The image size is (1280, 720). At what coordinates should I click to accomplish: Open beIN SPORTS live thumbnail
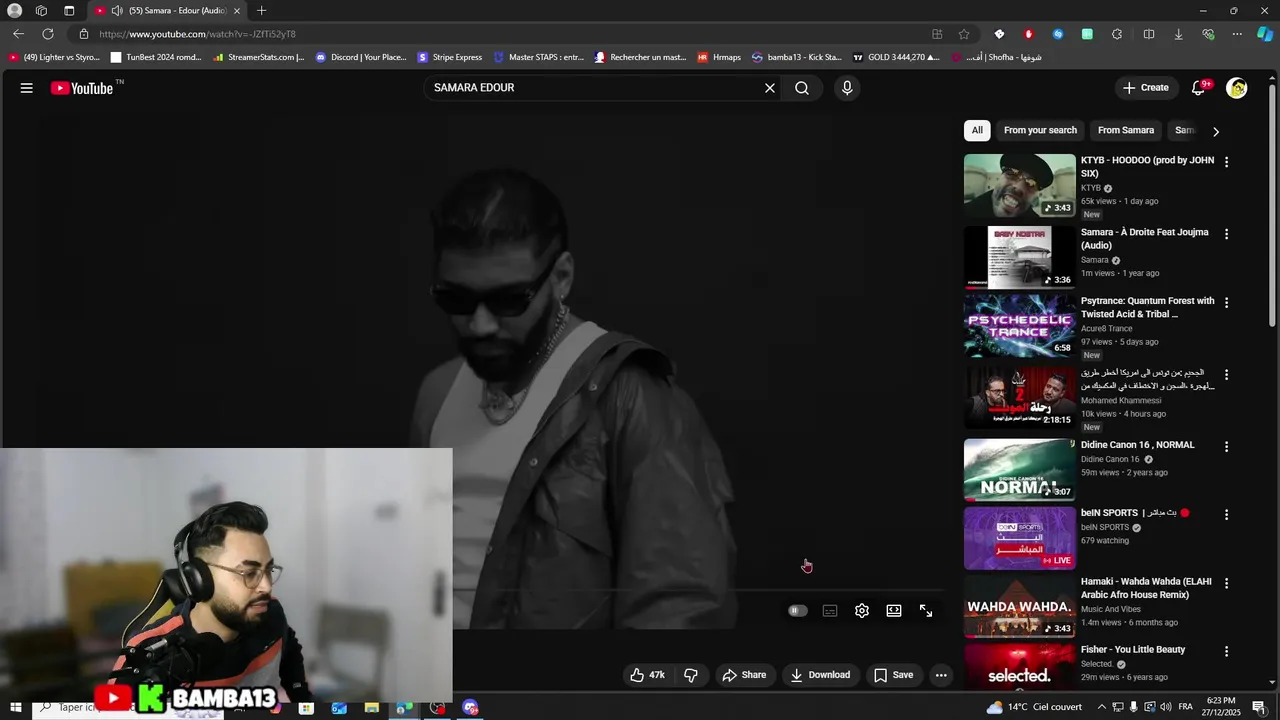click(1019, 538)
